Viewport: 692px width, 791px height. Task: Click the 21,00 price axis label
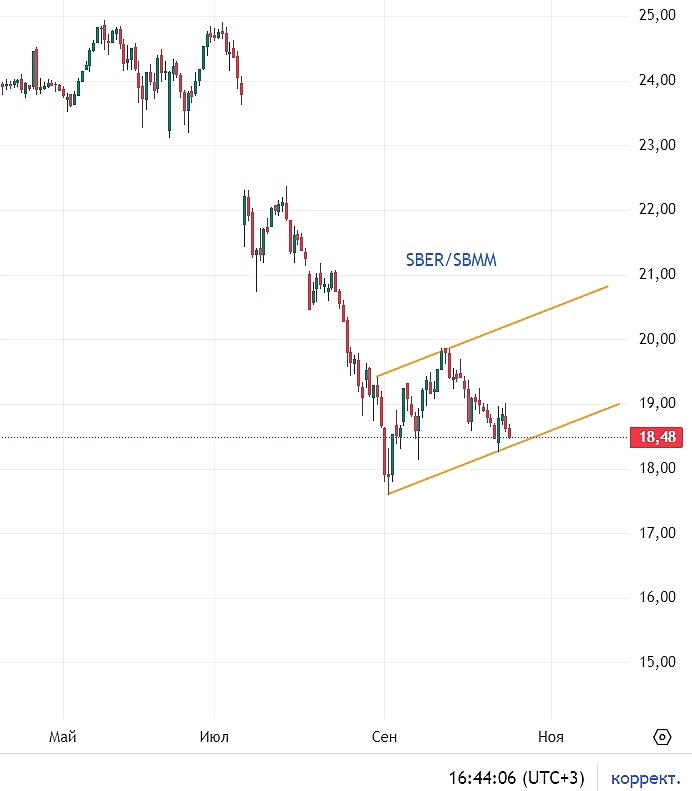pos(657,274)
